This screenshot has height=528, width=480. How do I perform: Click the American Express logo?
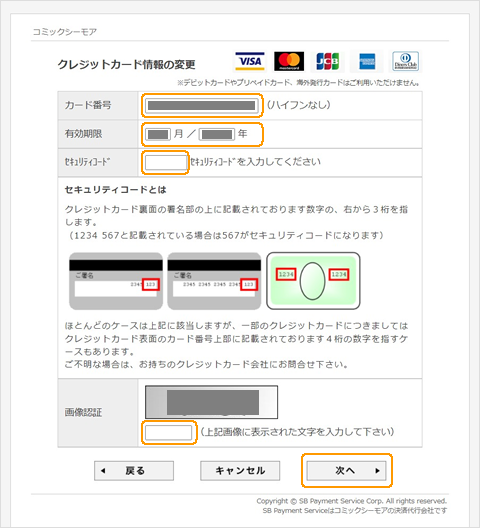[x=367, y=61]
